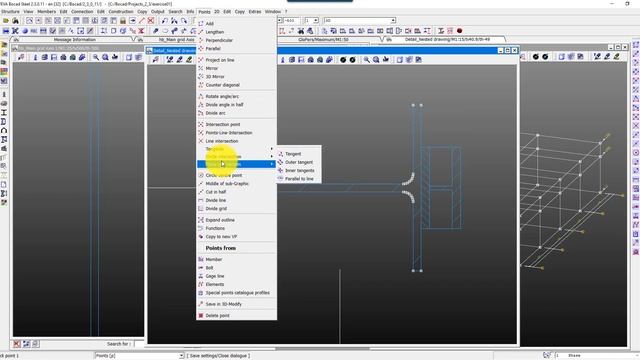Click the open folder icon in the main toolbar

click(6, 20)
